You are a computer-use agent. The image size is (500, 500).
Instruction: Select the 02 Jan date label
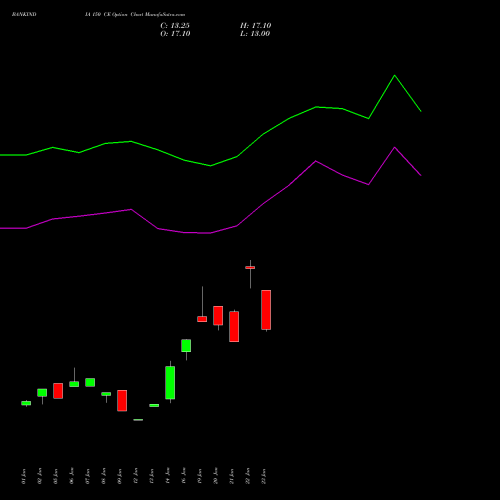tap(40, 476)
